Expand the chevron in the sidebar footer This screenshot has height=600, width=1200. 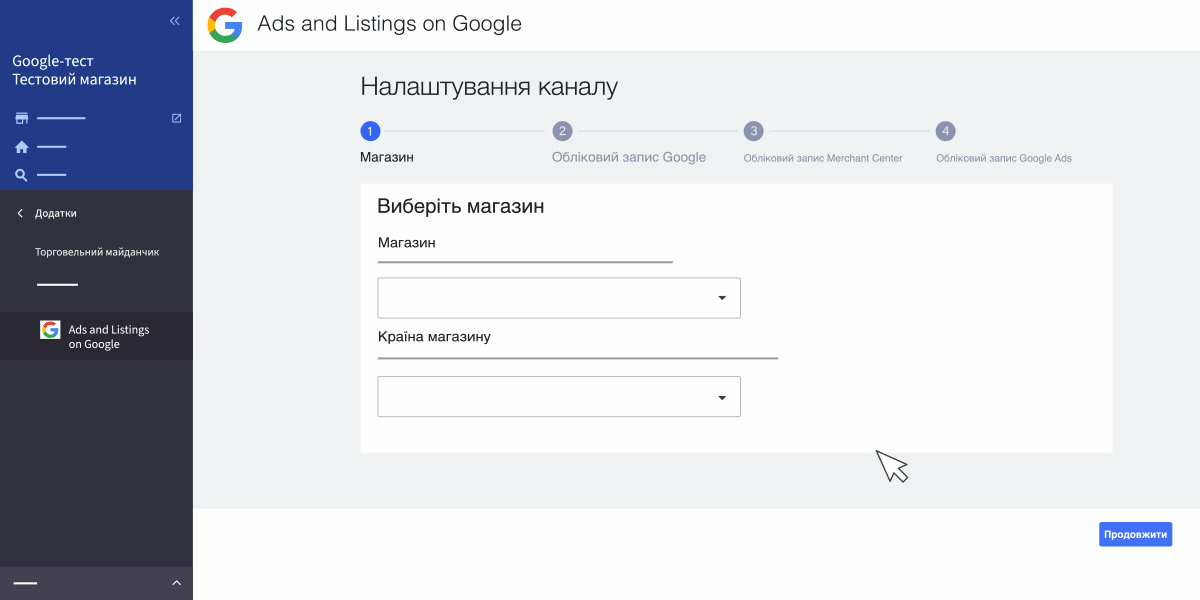(177, 583)
